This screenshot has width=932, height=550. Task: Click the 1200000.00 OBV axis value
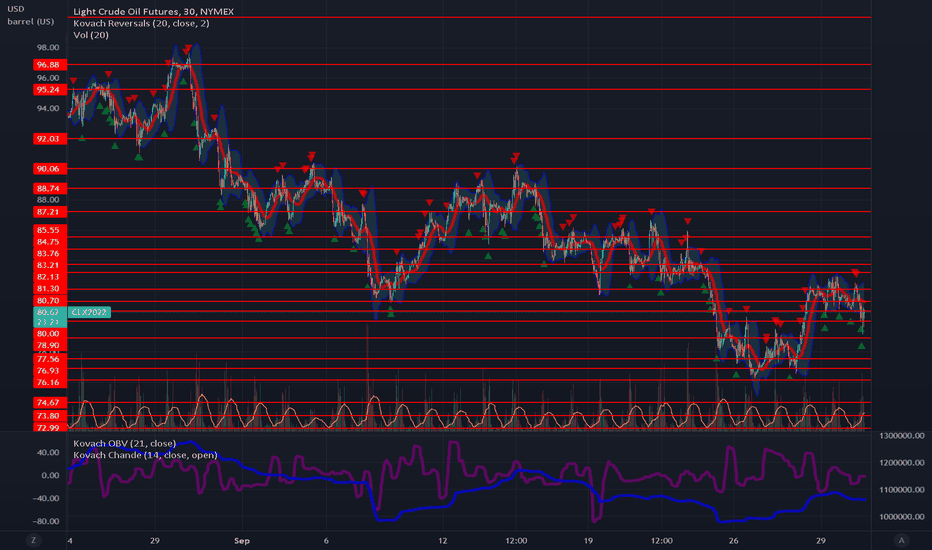tap(902, 462)
